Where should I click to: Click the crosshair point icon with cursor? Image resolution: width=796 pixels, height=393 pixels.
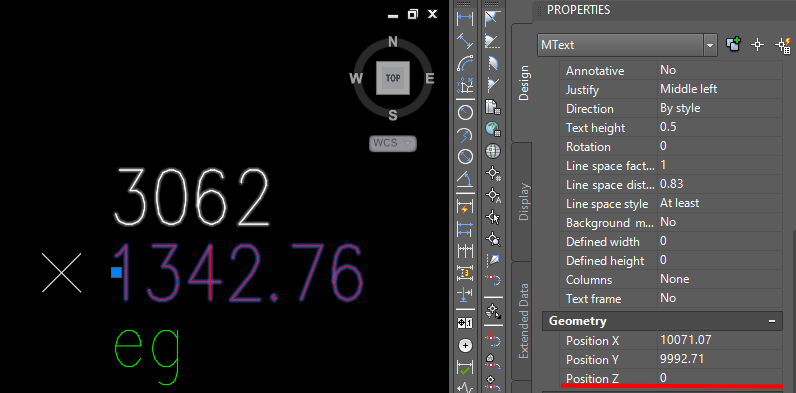tap(493, 217)
